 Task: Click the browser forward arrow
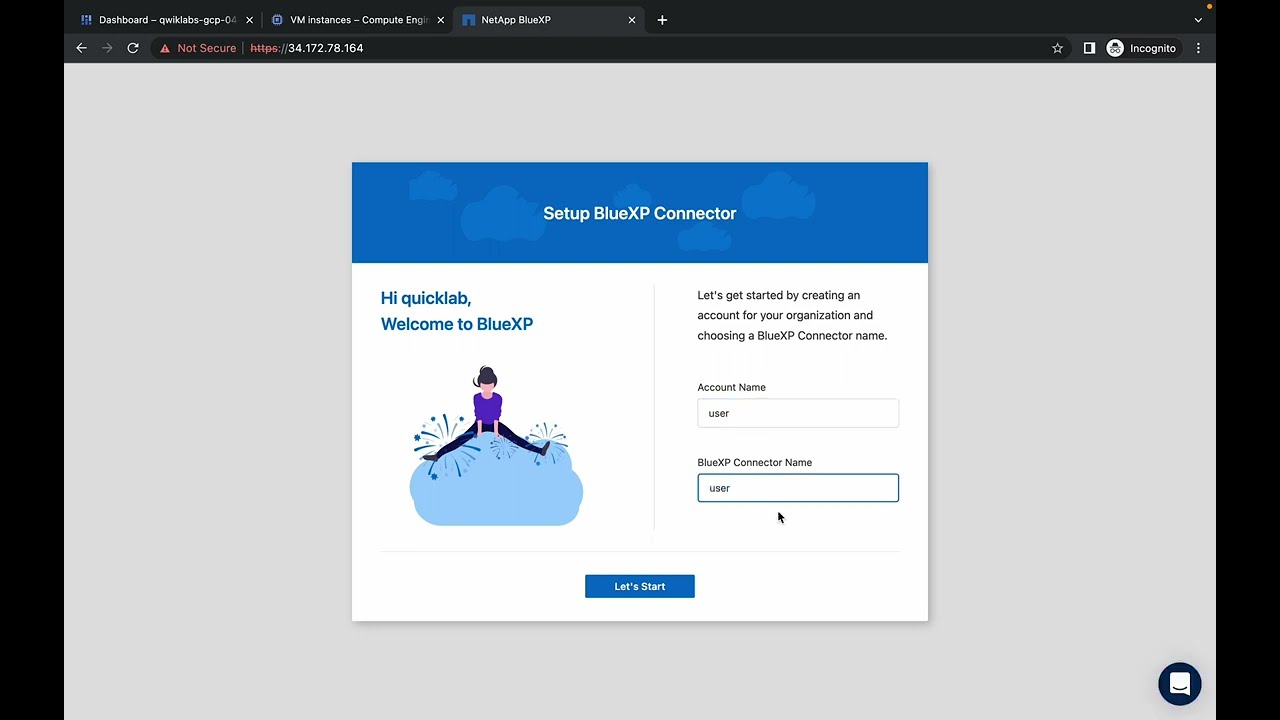click(x=107, y=48)
